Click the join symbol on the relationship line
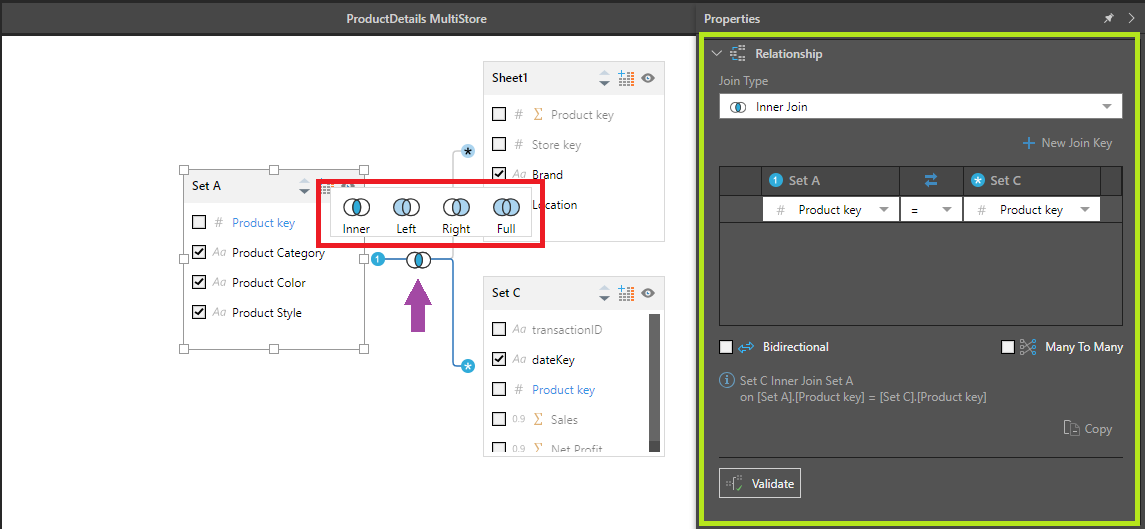Screen dimensions: 1145x529 [x=418, y=259]
